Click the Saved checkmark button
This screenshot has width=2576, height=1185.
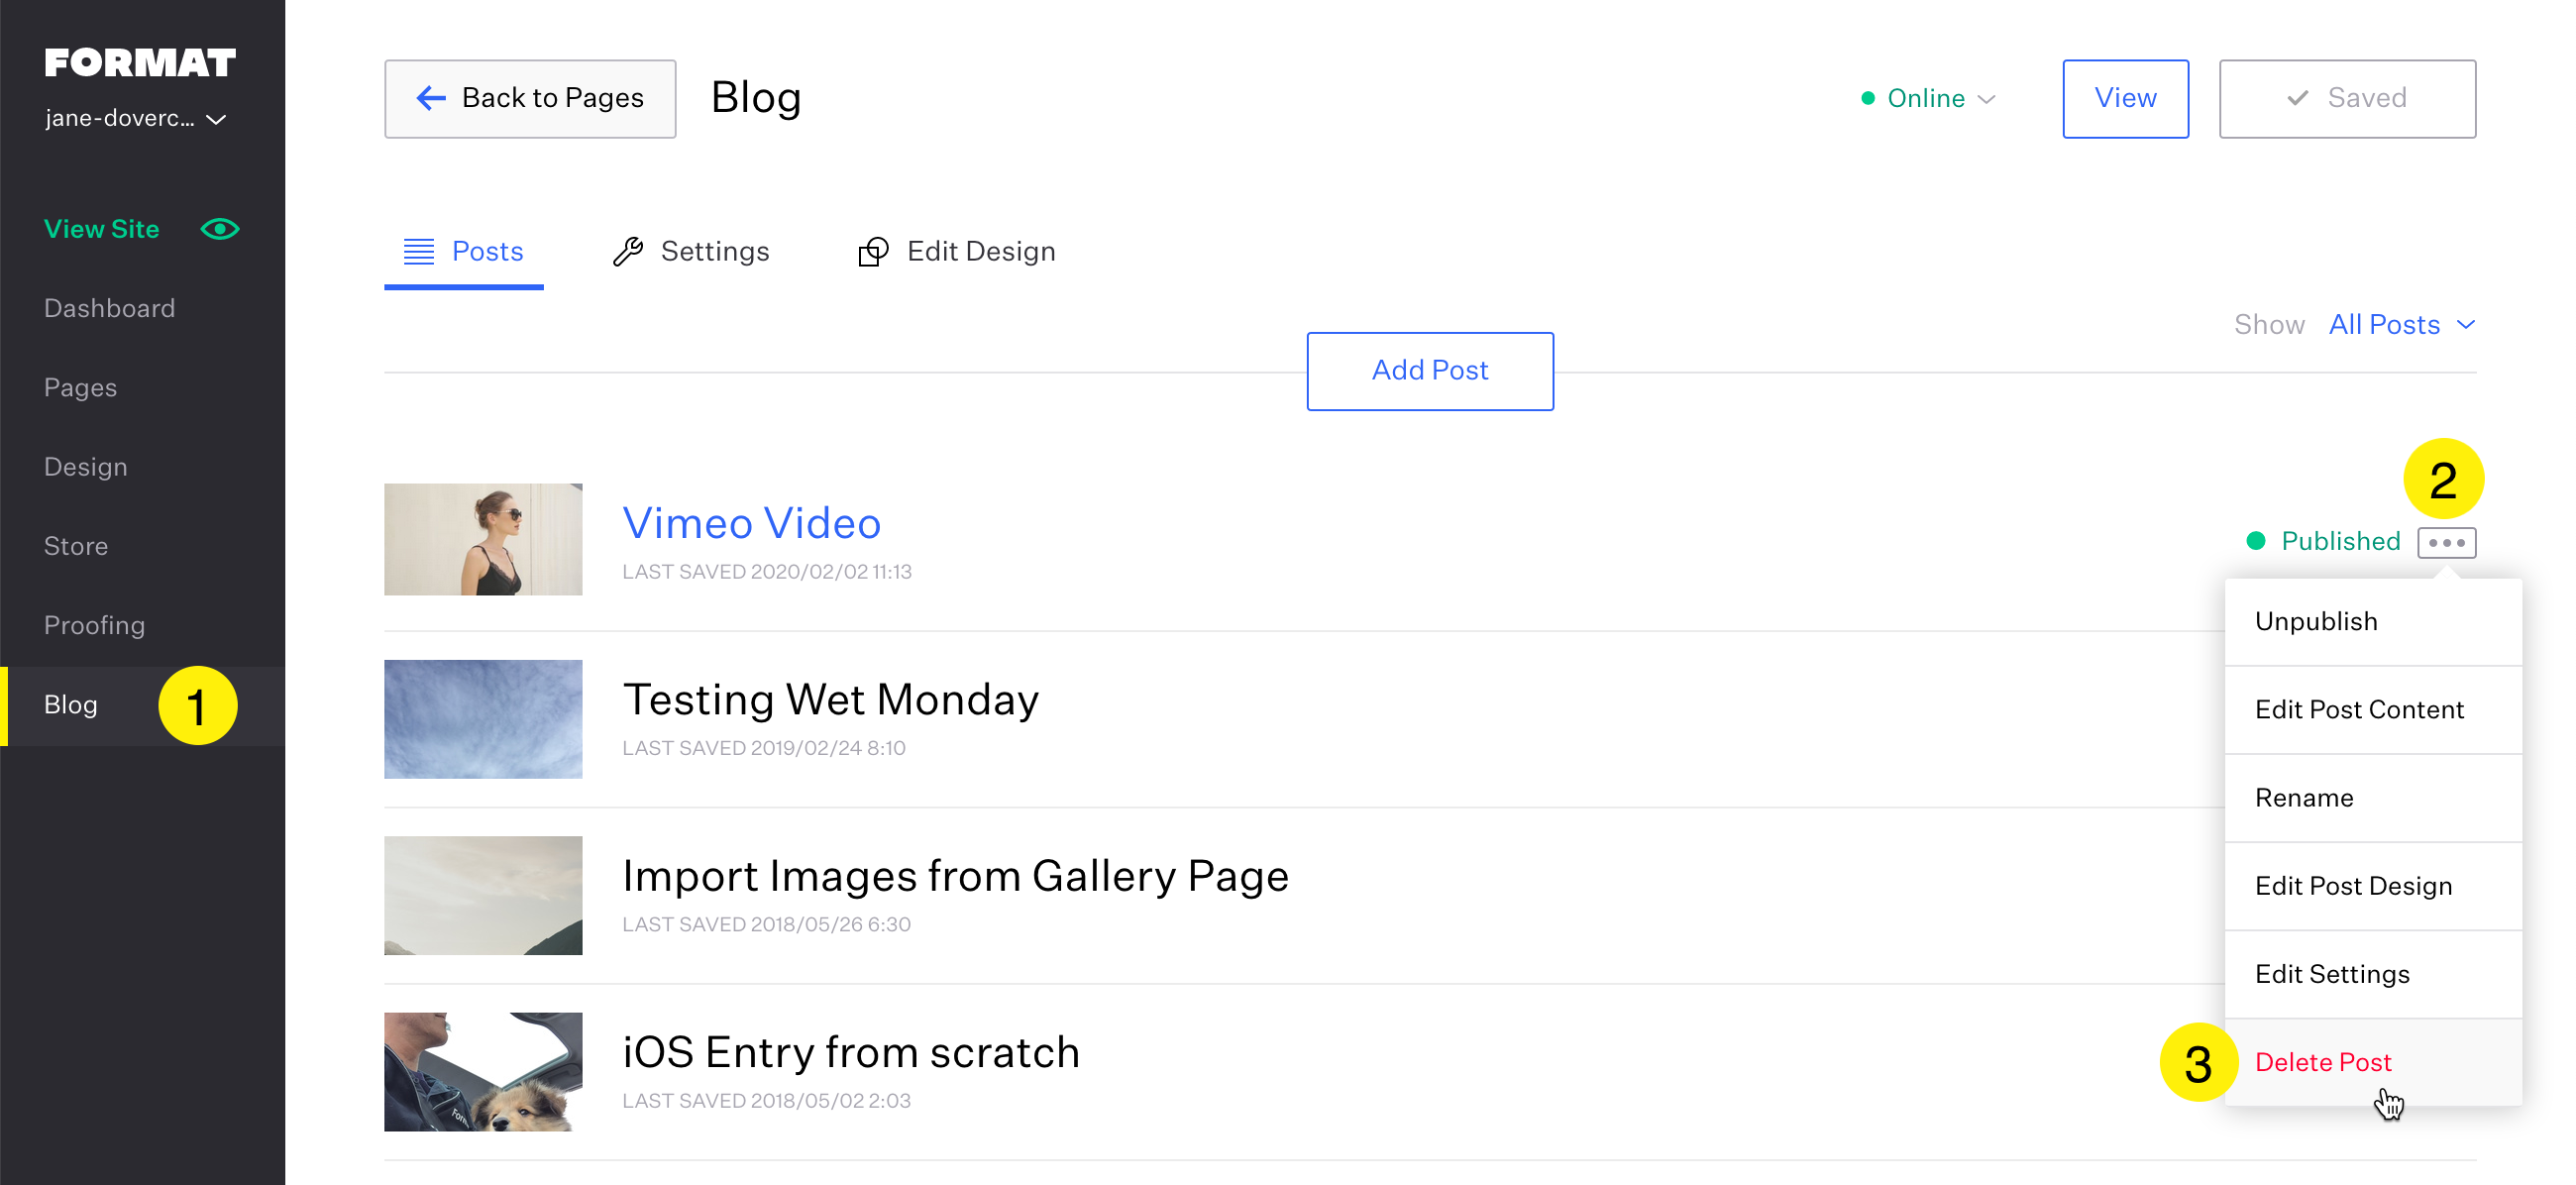[2347, 98]
